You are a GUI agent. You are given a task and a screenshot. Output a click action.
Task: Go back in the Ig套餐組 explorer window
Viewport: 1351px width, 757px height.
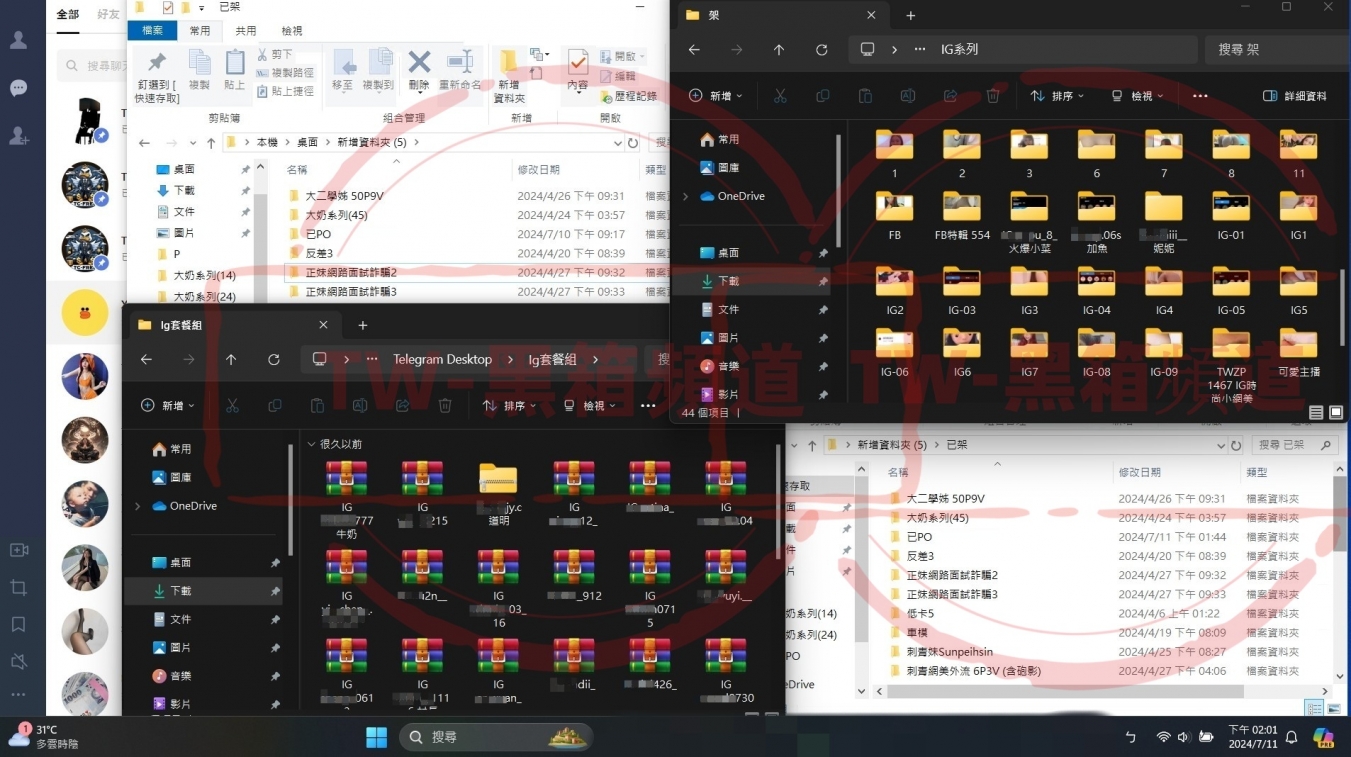click(x=147, y=359)
